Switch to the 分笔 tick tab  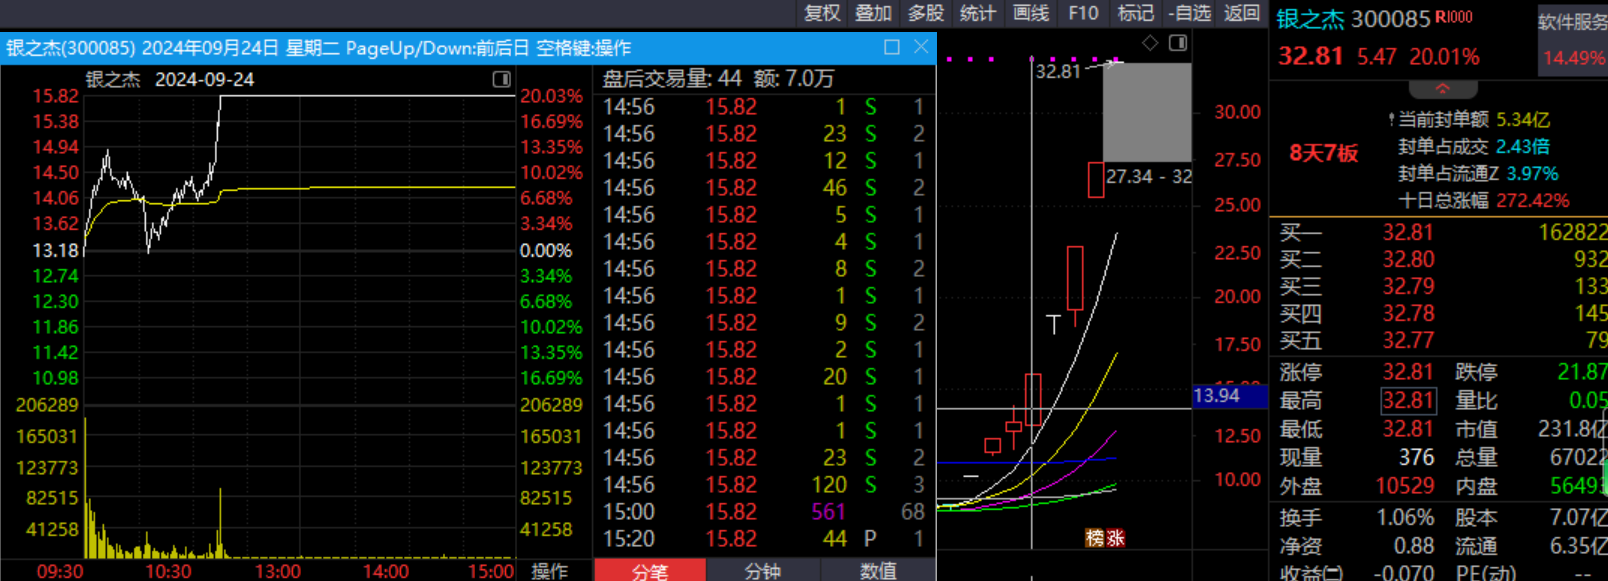pos(650,570)
